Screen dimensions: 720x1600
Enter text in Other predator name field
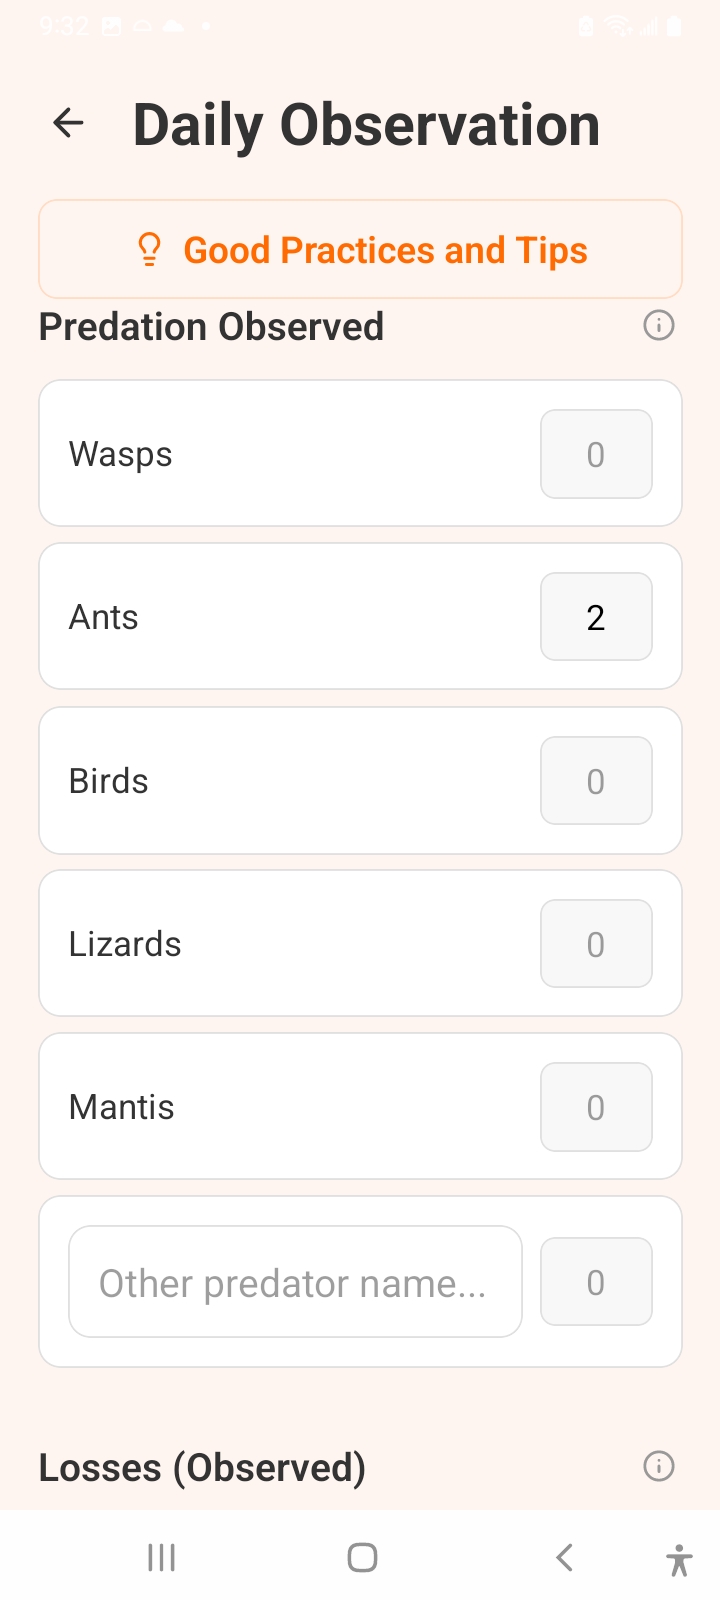click(295, 1282)
